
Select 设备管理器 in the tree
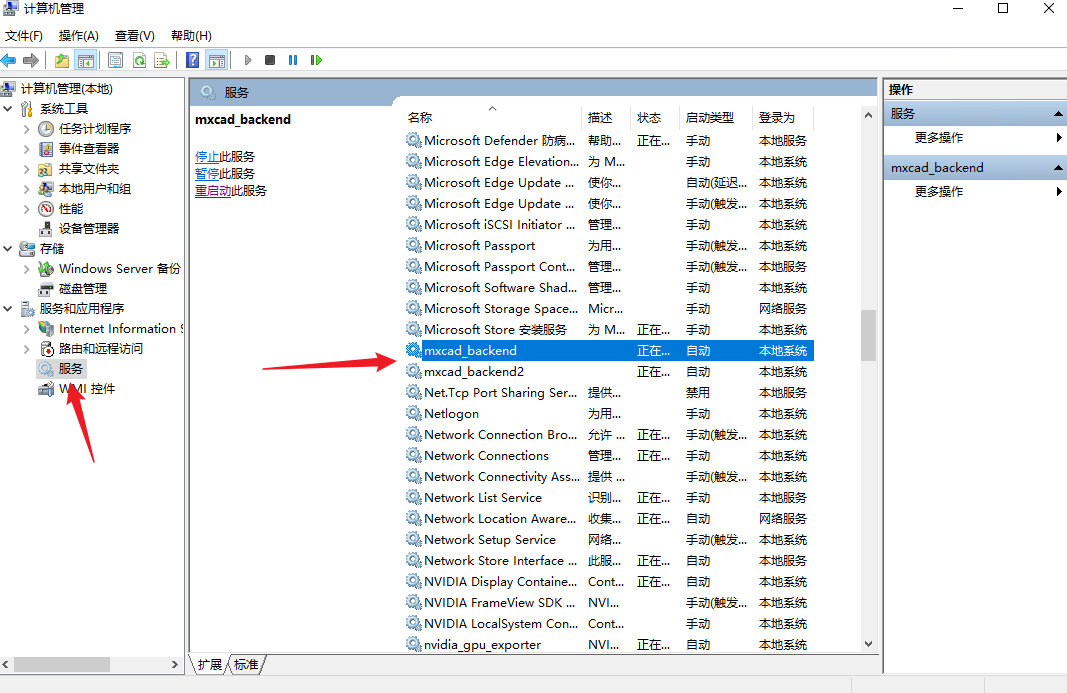88,229
